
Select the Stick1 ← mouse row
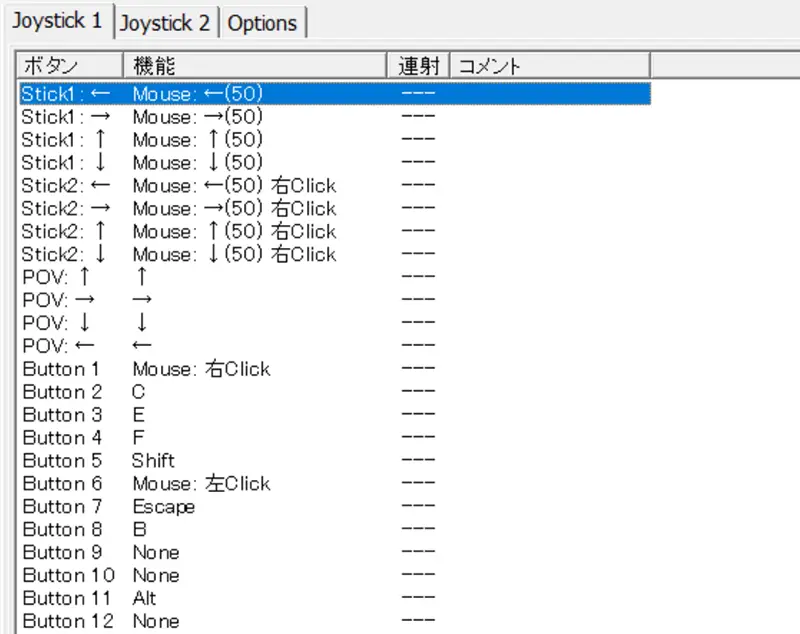point(335,94)
